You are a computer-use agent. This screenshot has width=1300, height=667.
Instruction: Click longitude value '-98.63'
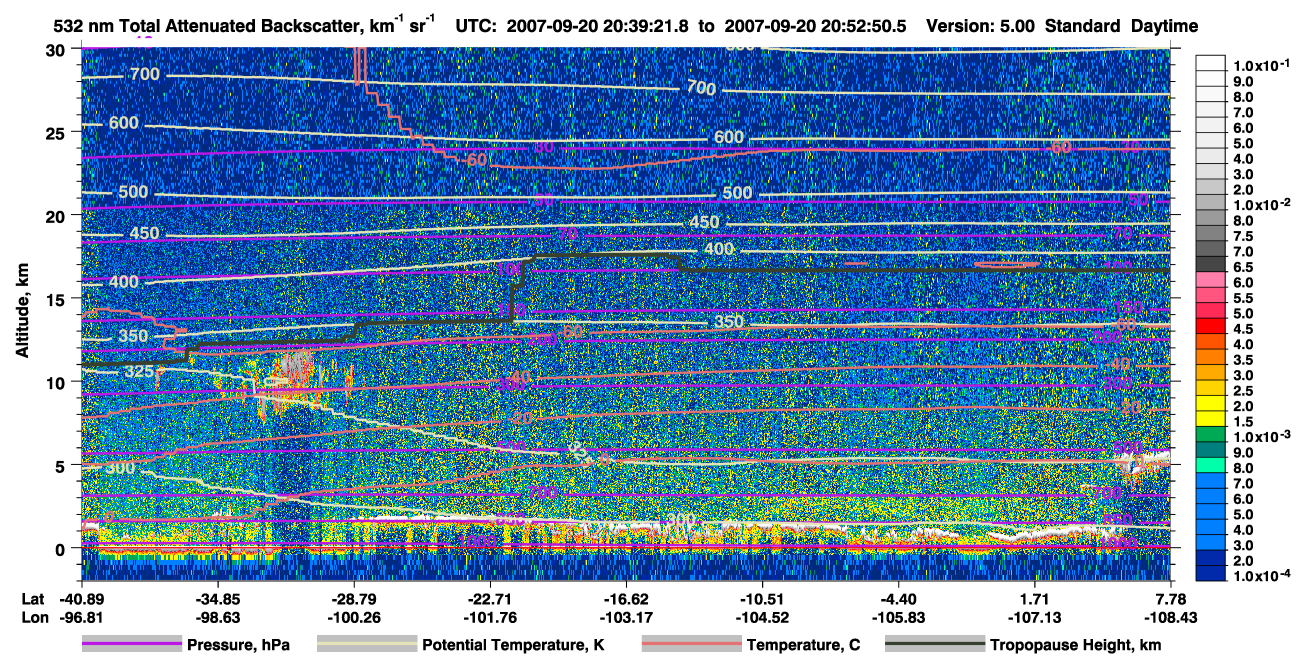tap(218, 617)
